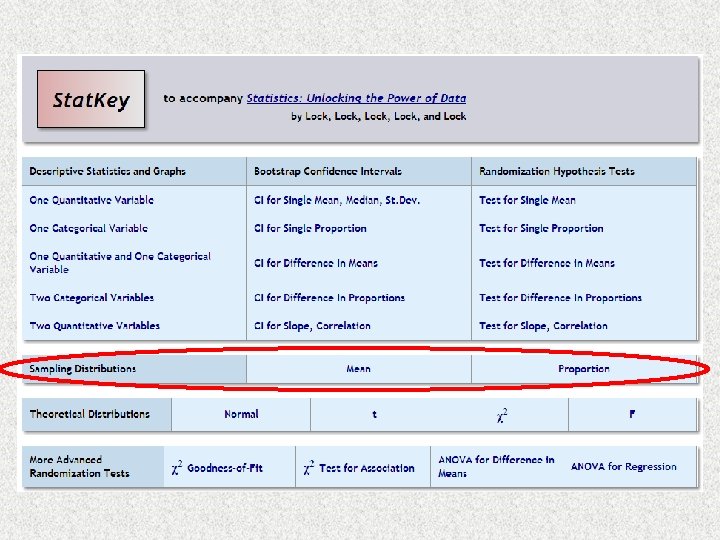Open CI for Single Mean, Median, St.Dev.
Screen dimensions: 720x540
pos(337,200)
